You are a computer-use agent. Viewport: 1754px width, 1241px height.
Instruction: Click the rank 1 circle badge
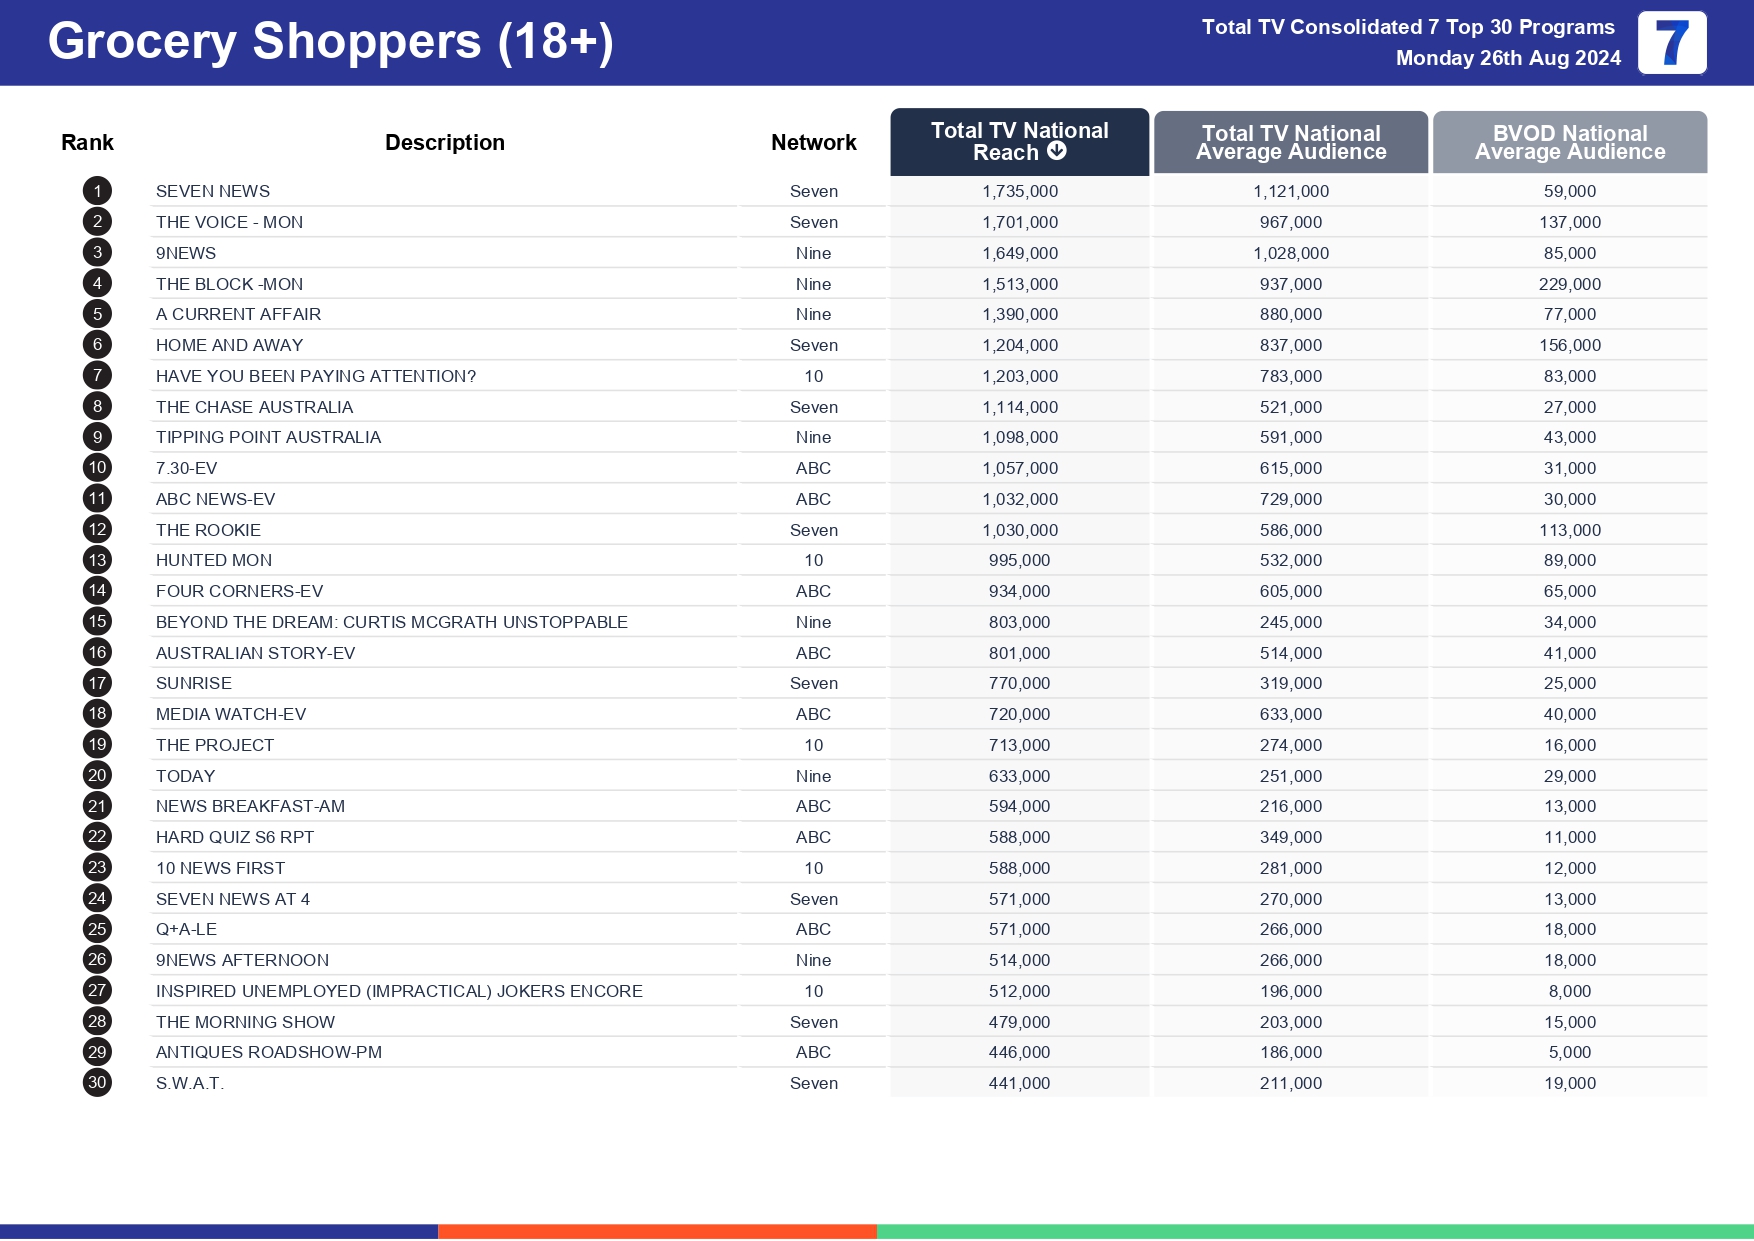point(97,191)
